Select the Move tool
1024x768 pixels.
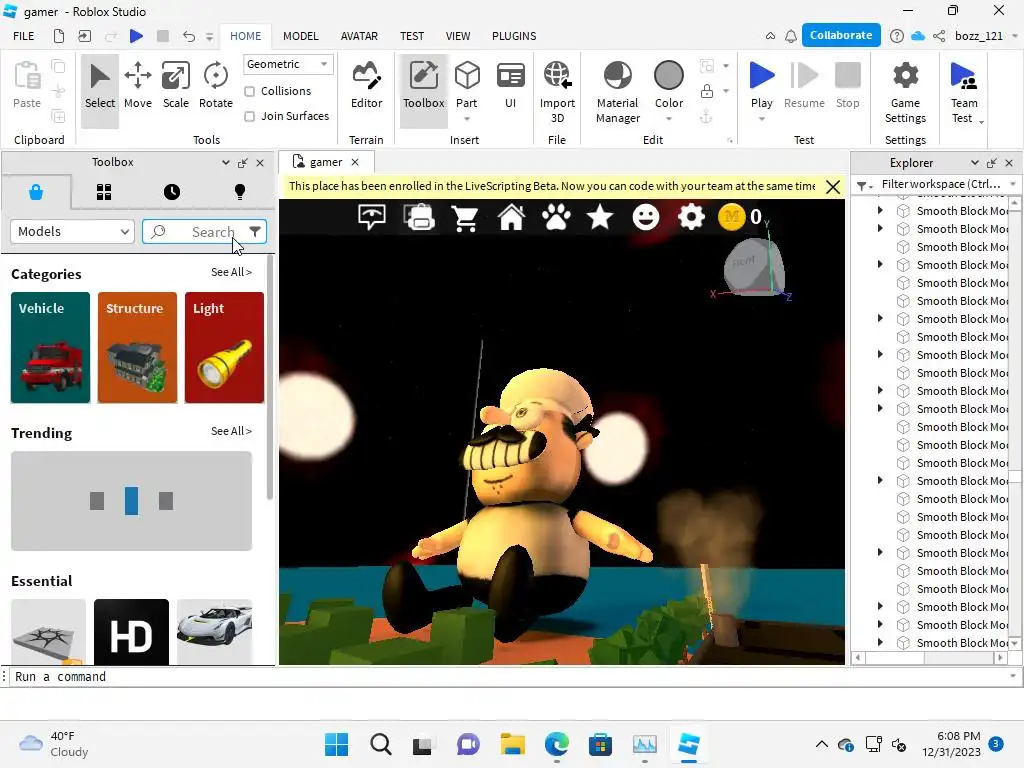coord(138,86)
